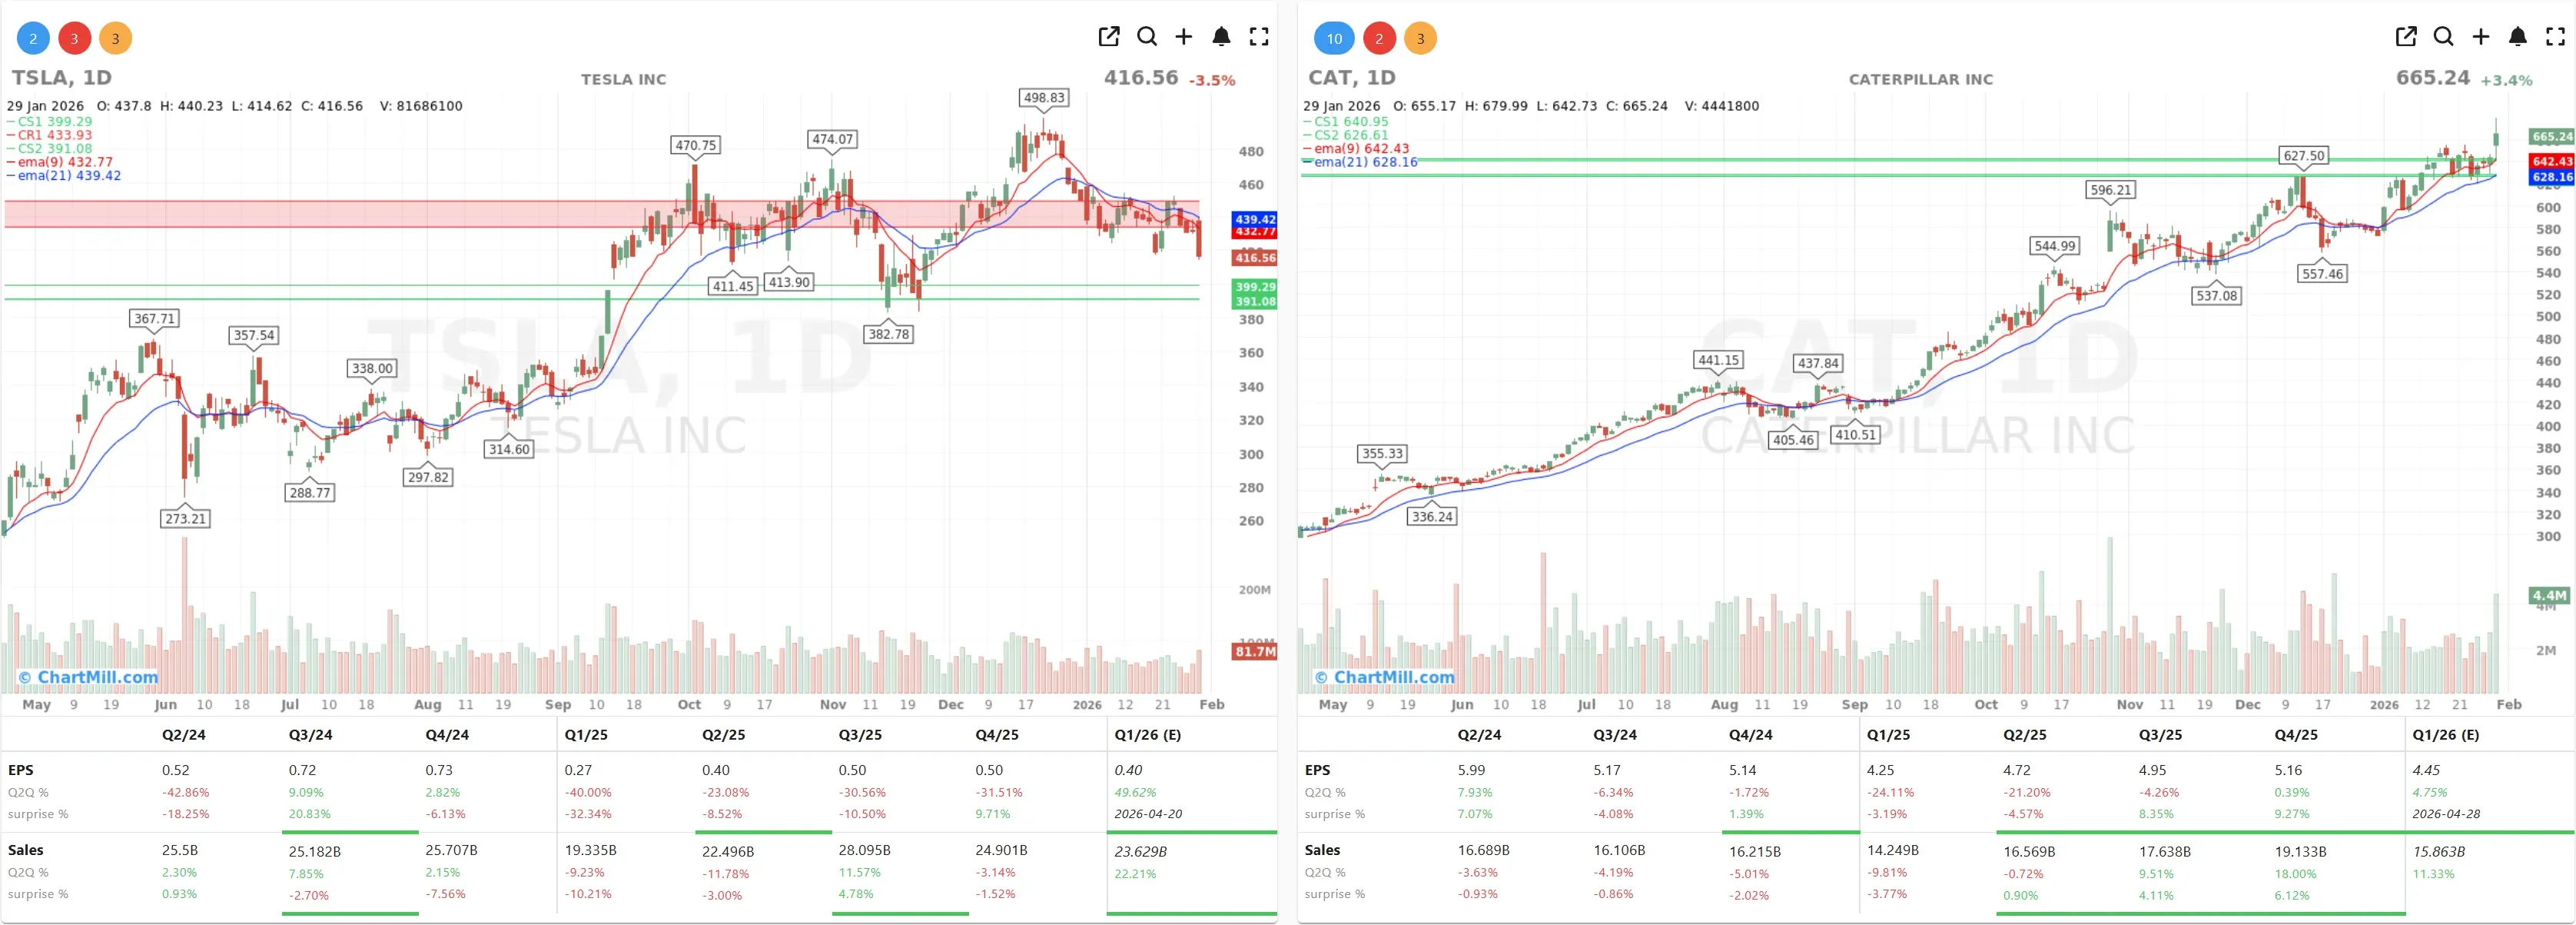Open TSLA chart in new window icon
The image size is (2576, 925).
tap(1108, 37)
